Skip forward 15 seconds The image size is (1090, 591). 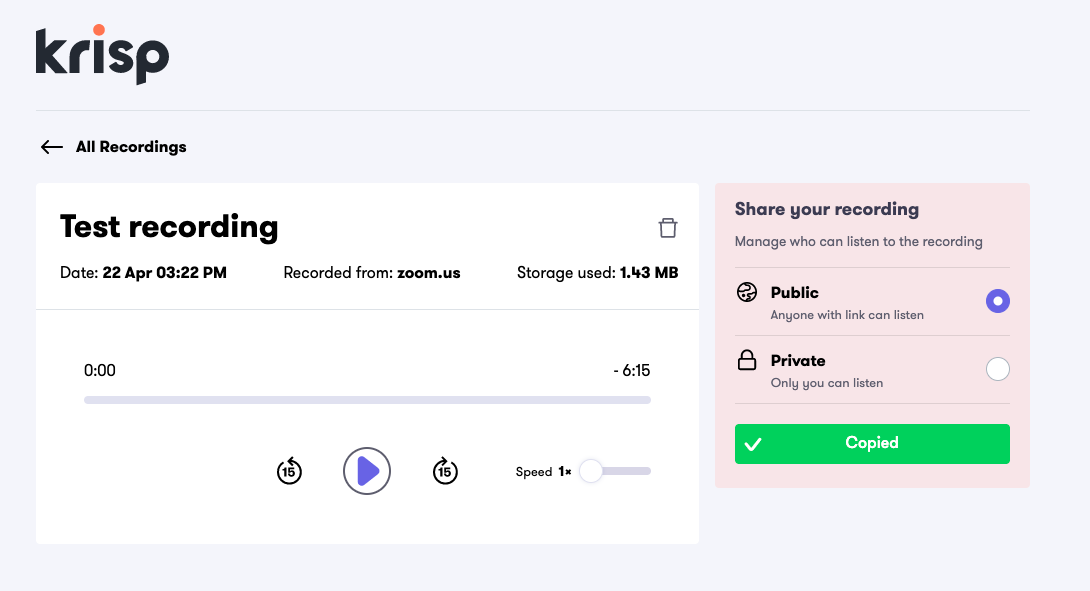click(x=445, y=471)
